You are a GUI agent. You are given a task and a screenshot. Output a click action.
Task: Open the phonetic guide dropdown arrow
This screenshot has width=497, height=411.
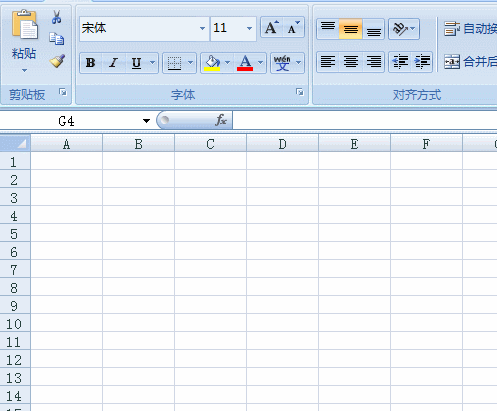[298, 63]
